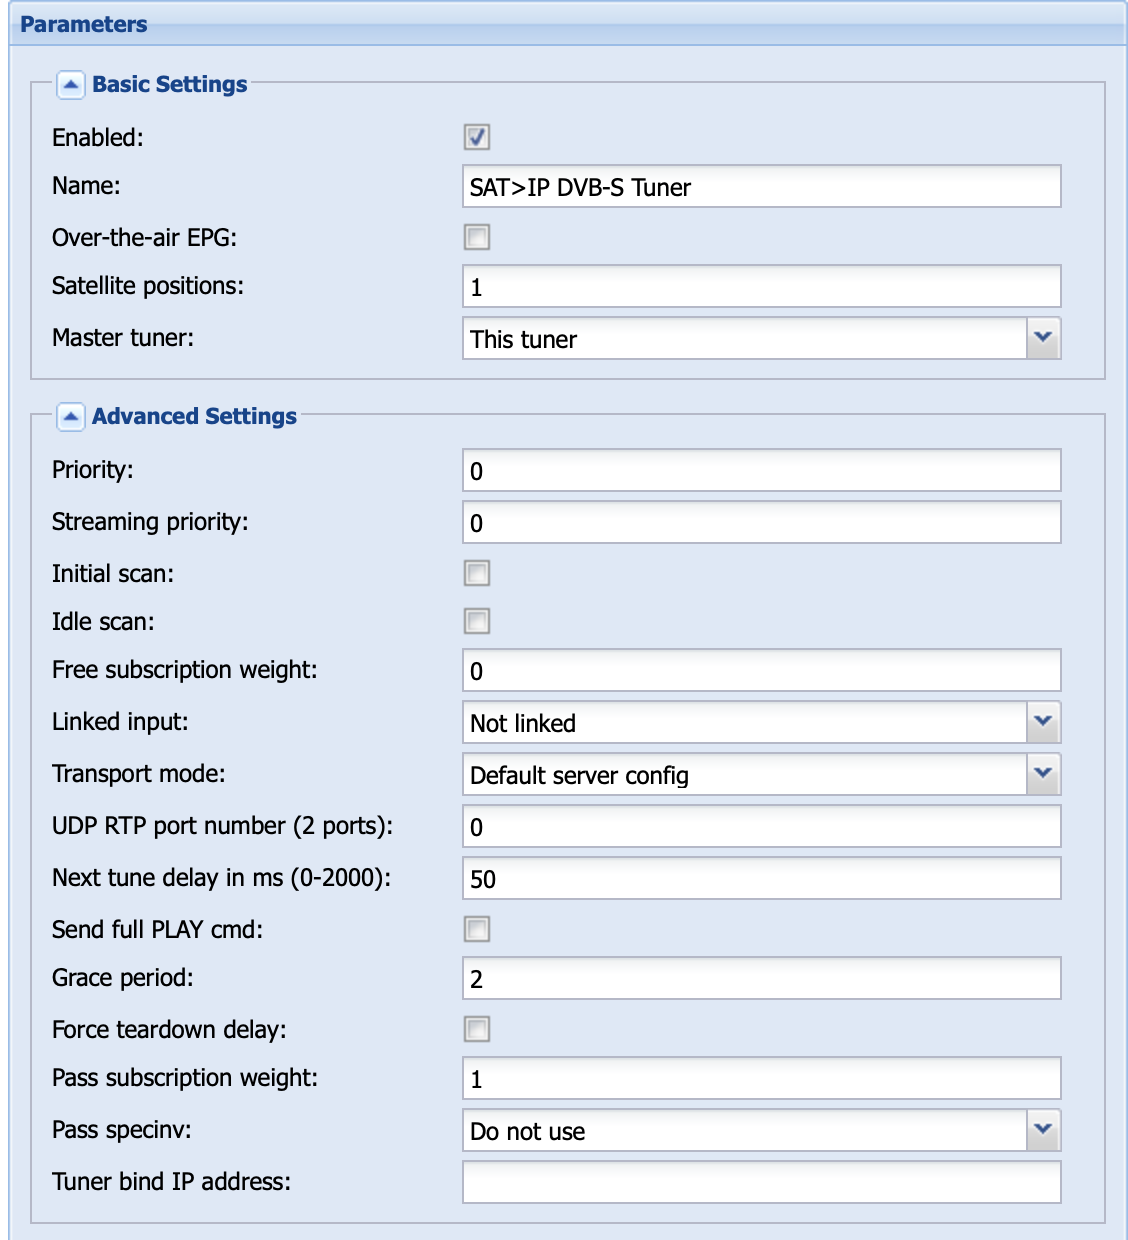This screenshot has width=1128, height=1240.
Task: Uncheck the Enabled checkbox
Action: click(477, 137)
